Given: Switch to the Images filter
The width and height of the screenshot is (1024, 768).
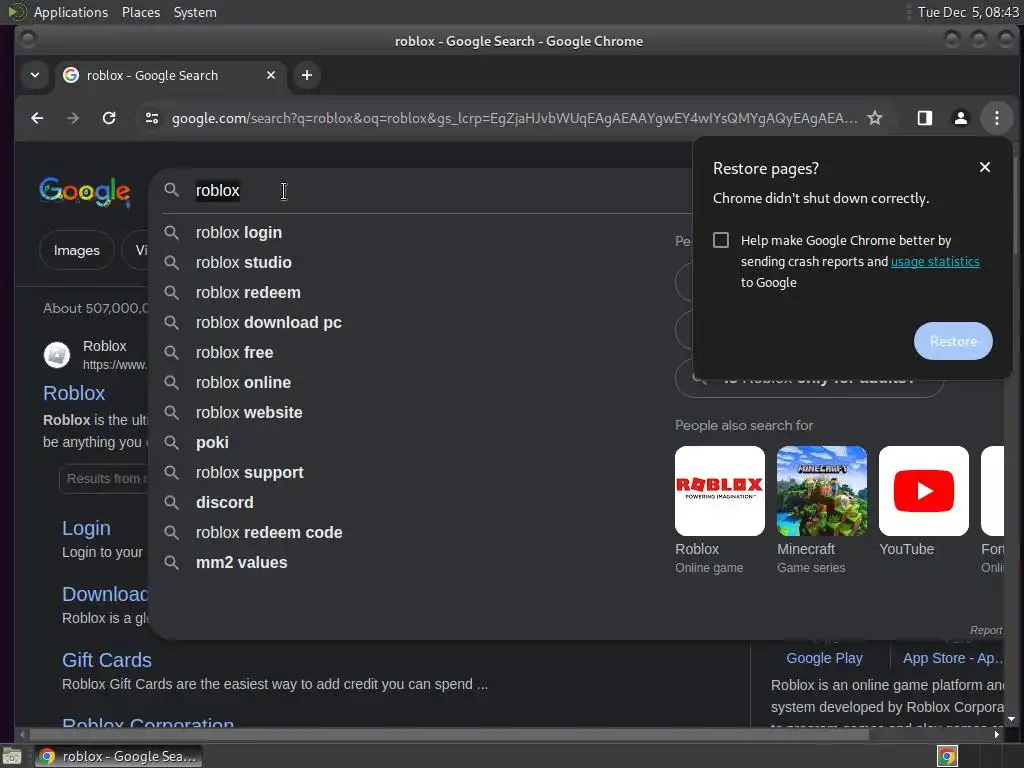Looking at the screenshot, I should [x=77, y=250].
